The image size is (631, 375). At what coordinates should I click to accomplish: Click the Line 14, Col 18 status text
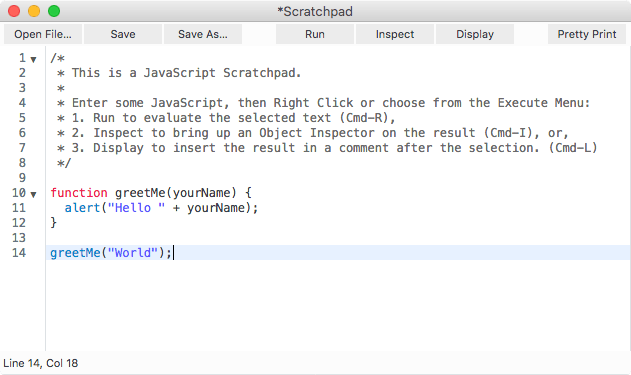tap(41, 363)
